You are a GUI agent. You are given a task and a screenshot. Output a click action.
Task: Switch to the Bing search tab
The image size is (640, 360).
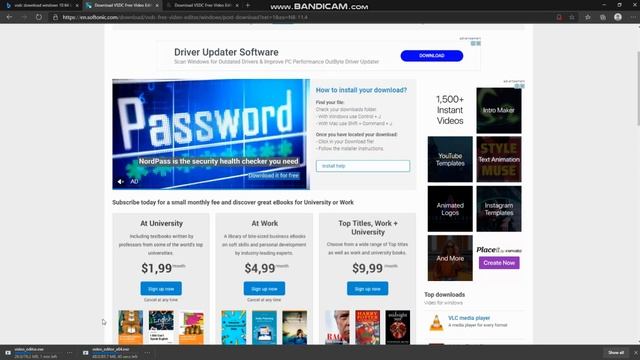coord(41,6)
